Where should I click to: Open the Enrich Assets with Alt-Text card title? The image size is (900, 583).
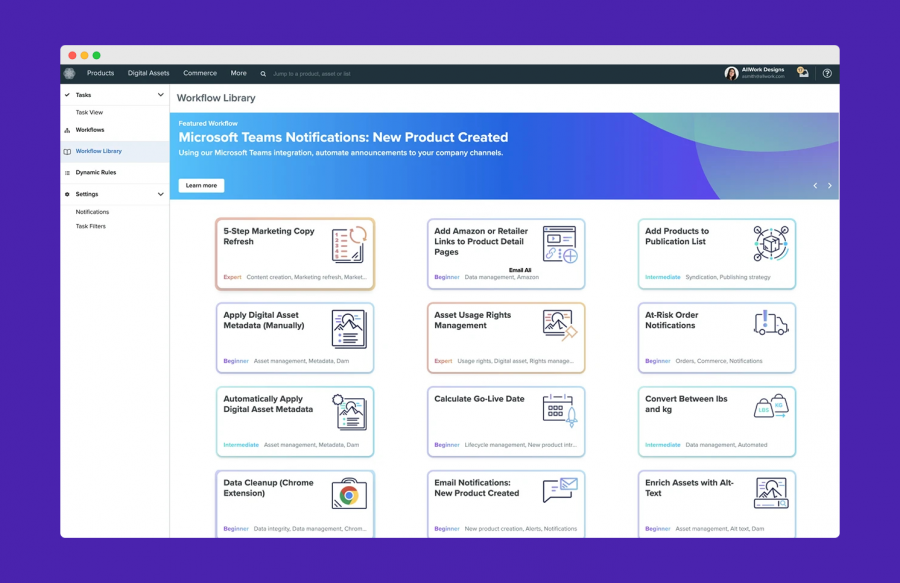click(689, 488)
